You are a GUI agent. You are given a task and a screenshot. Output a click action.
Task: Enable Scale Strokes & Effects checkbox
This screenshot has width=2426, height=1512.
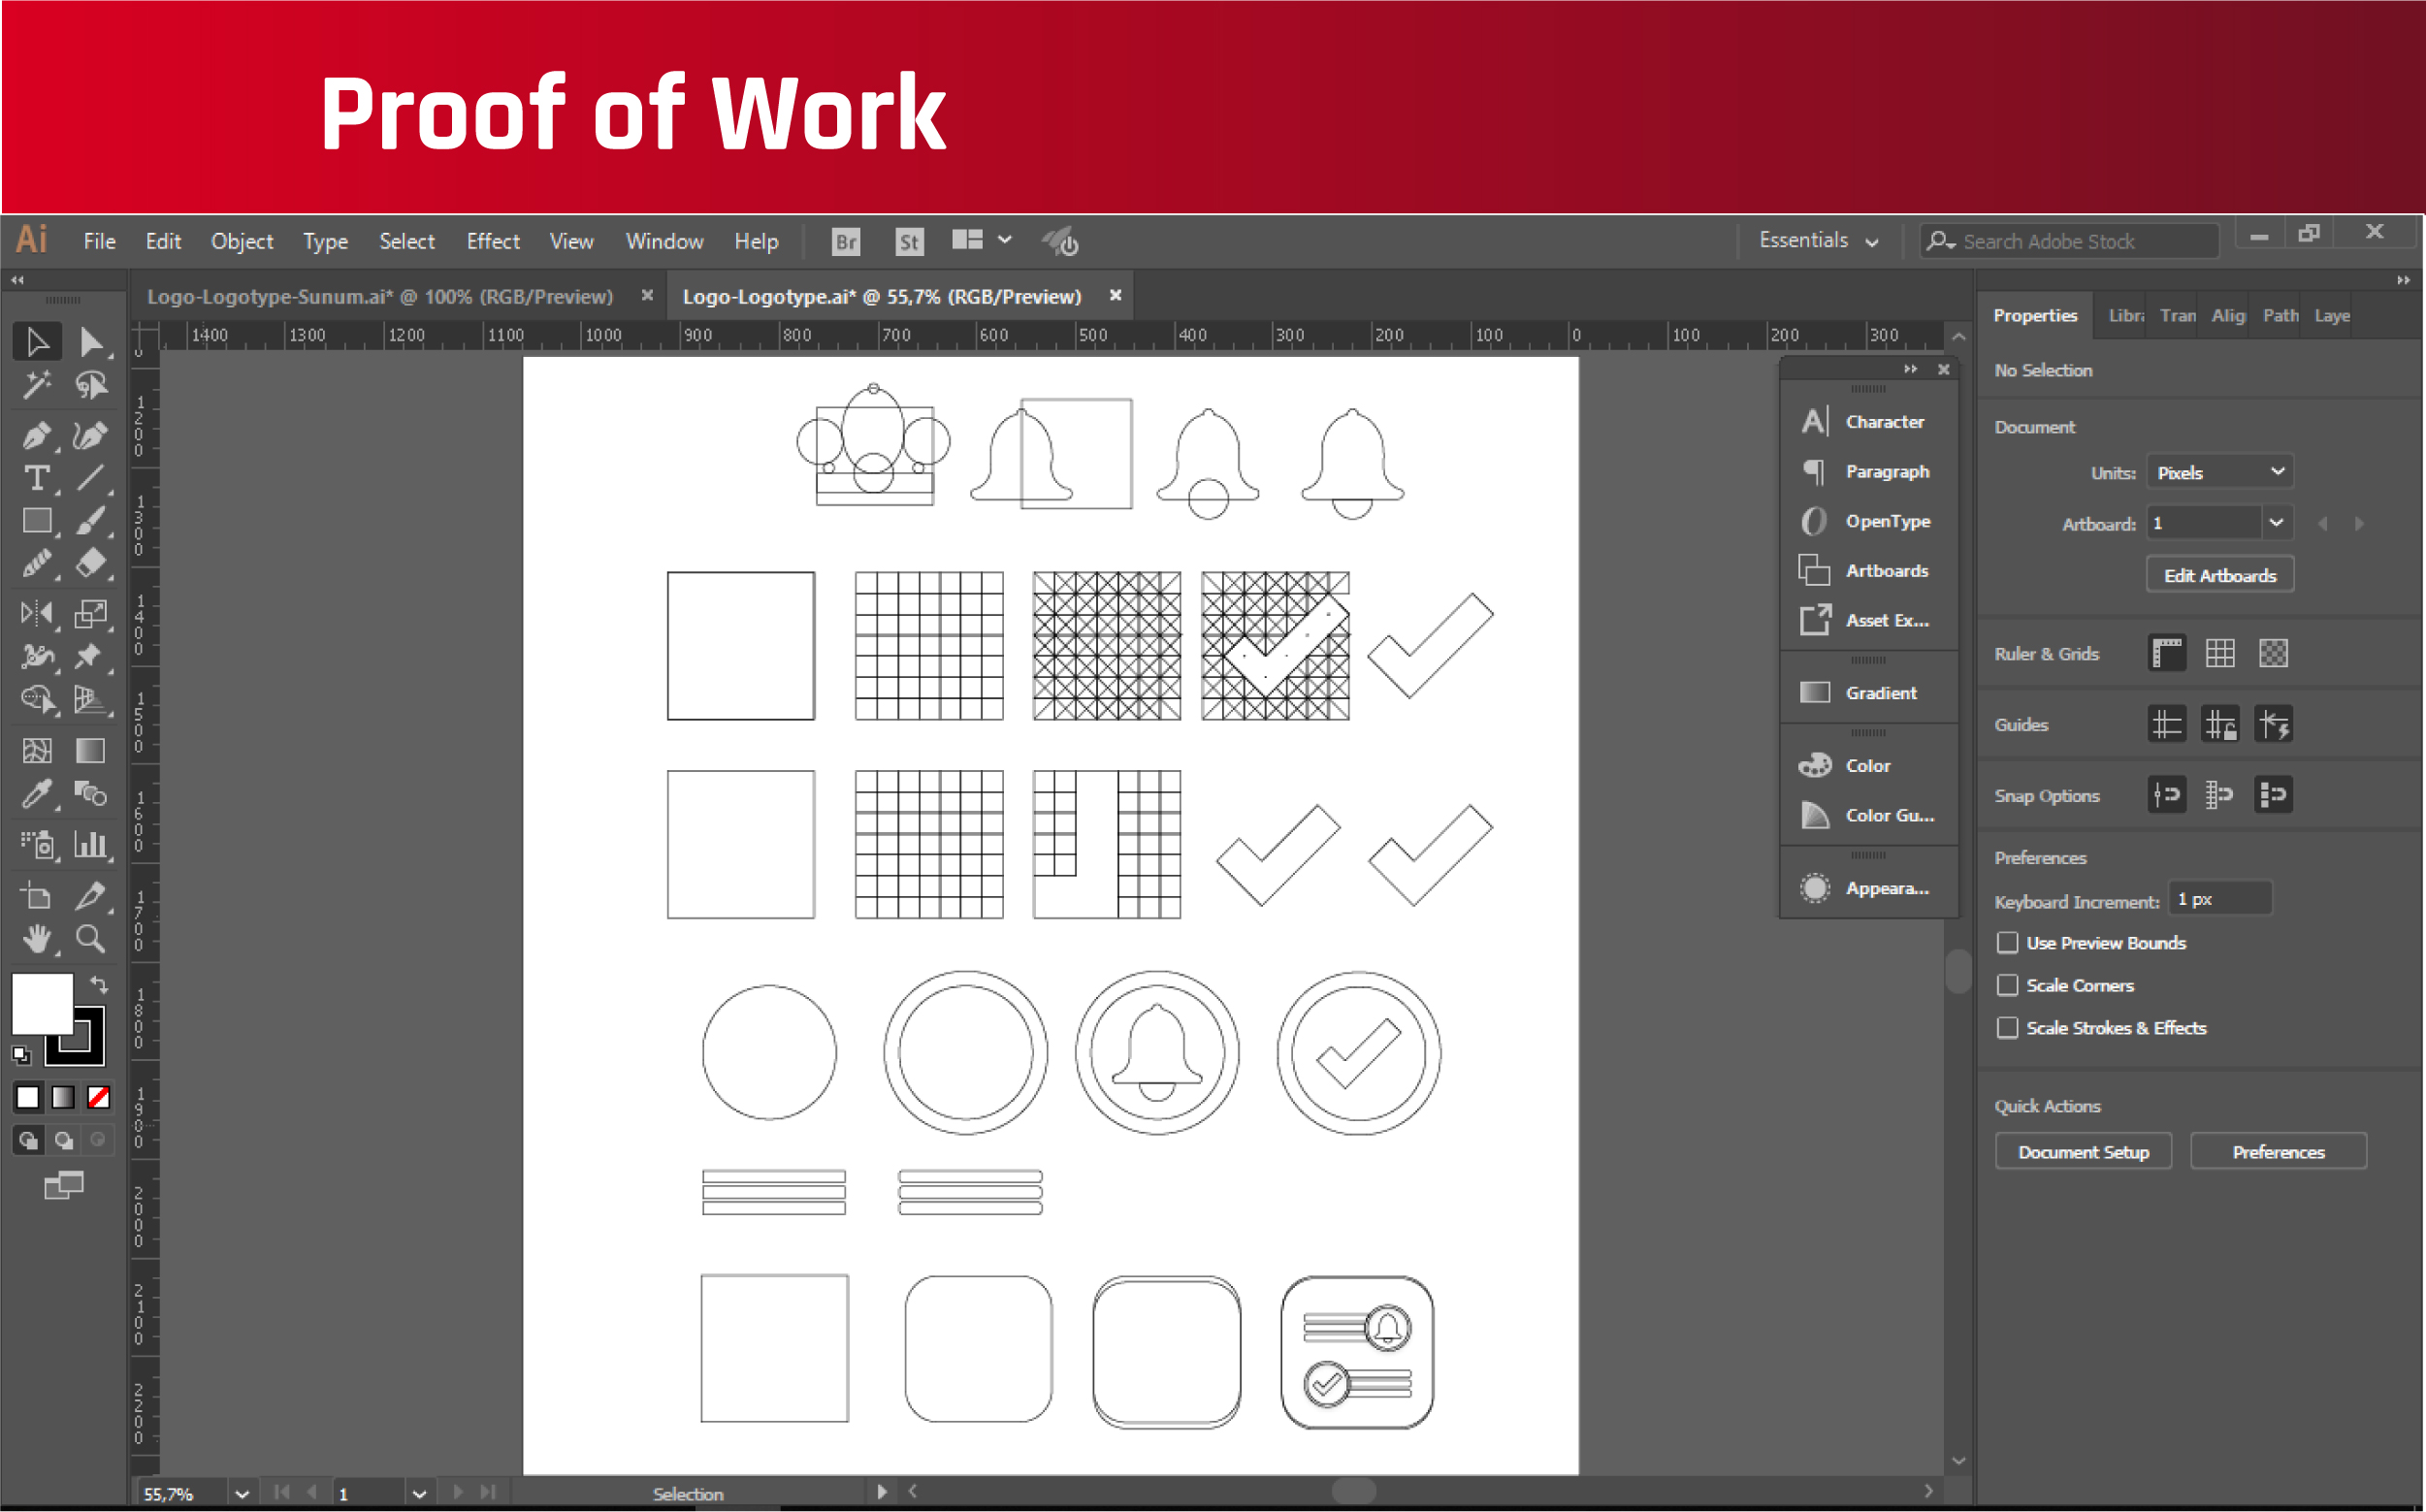(x=2007, y=1028)
